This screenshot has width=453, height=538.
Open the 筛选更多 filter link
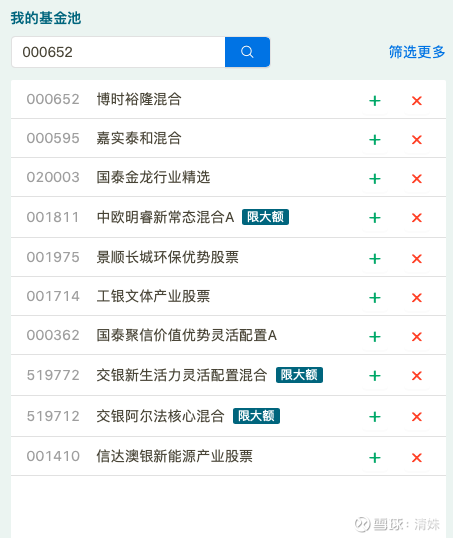click(x=417, y=52)
